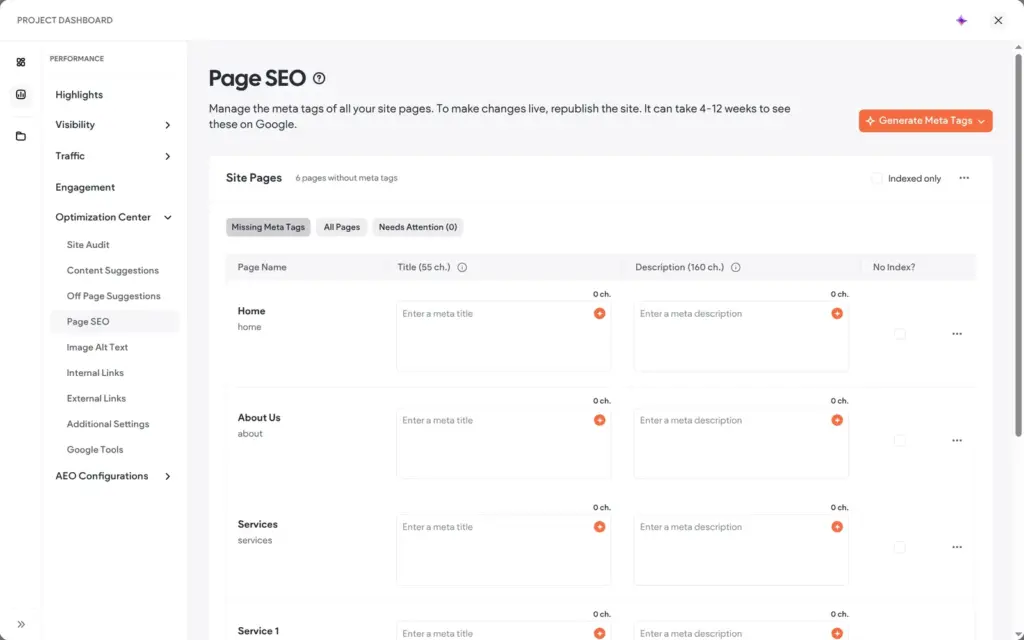The image size is (1024, 640).
Task: Open the folder icon in left rail
Action: tap(21, 136)
